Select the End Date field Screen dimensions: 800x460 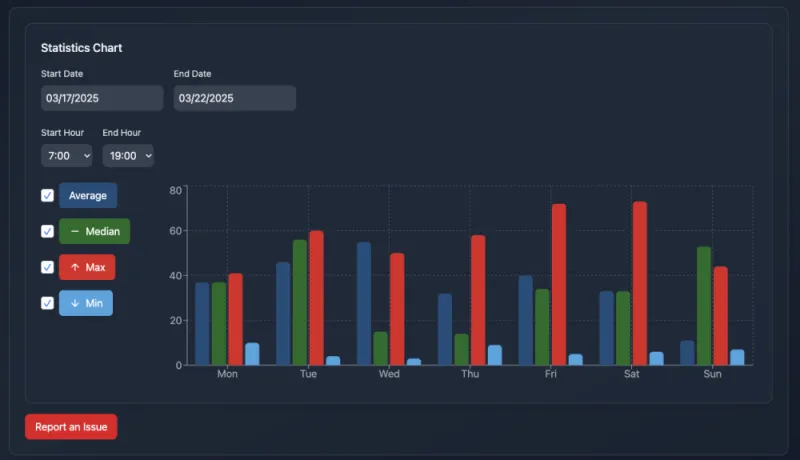click(234, 98)
